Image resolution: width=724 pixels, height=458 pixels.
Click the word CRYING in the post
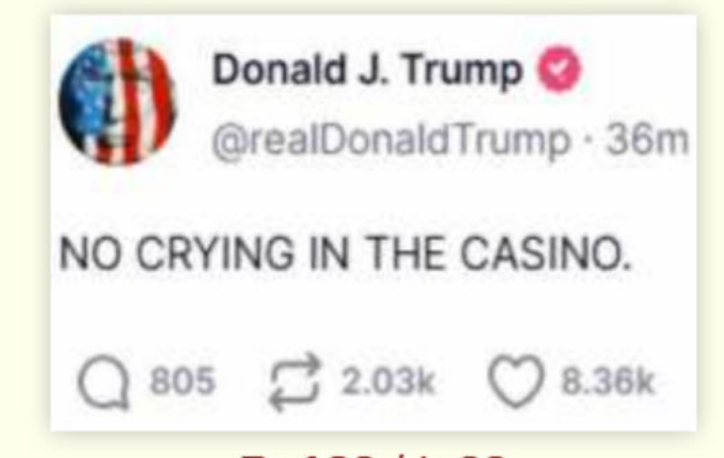[x=215, y=253]
